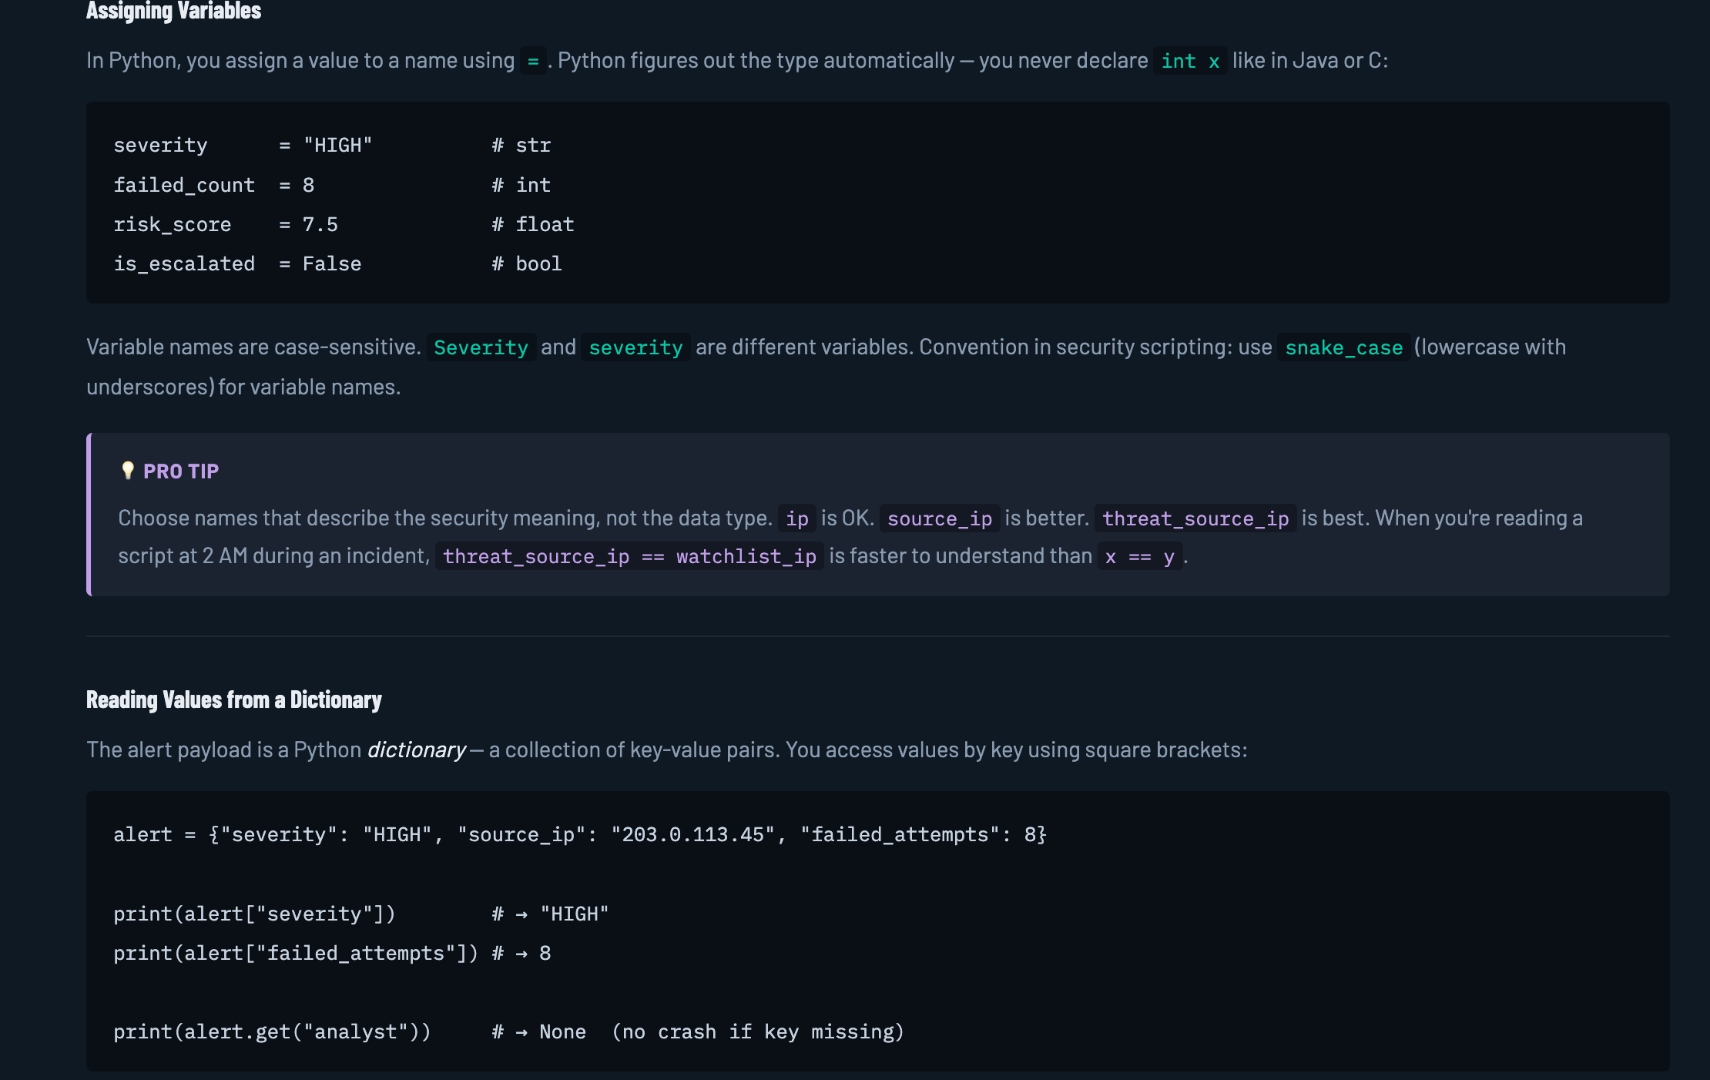Click the code line severity = "HIGH"
The image size is (1710, 1080).
[x=243, y=146]
